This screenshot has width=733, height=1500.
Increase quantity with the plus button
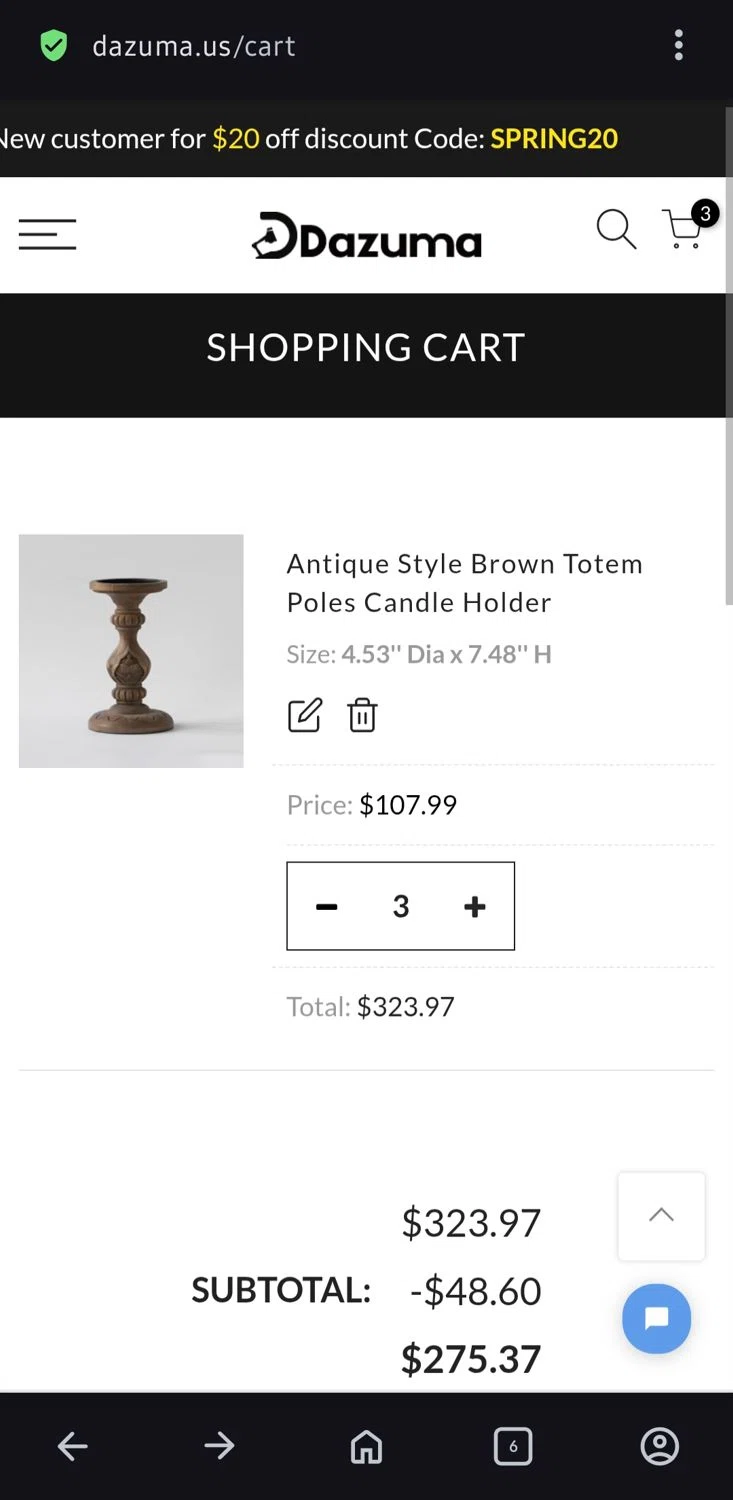pos(475,907)
